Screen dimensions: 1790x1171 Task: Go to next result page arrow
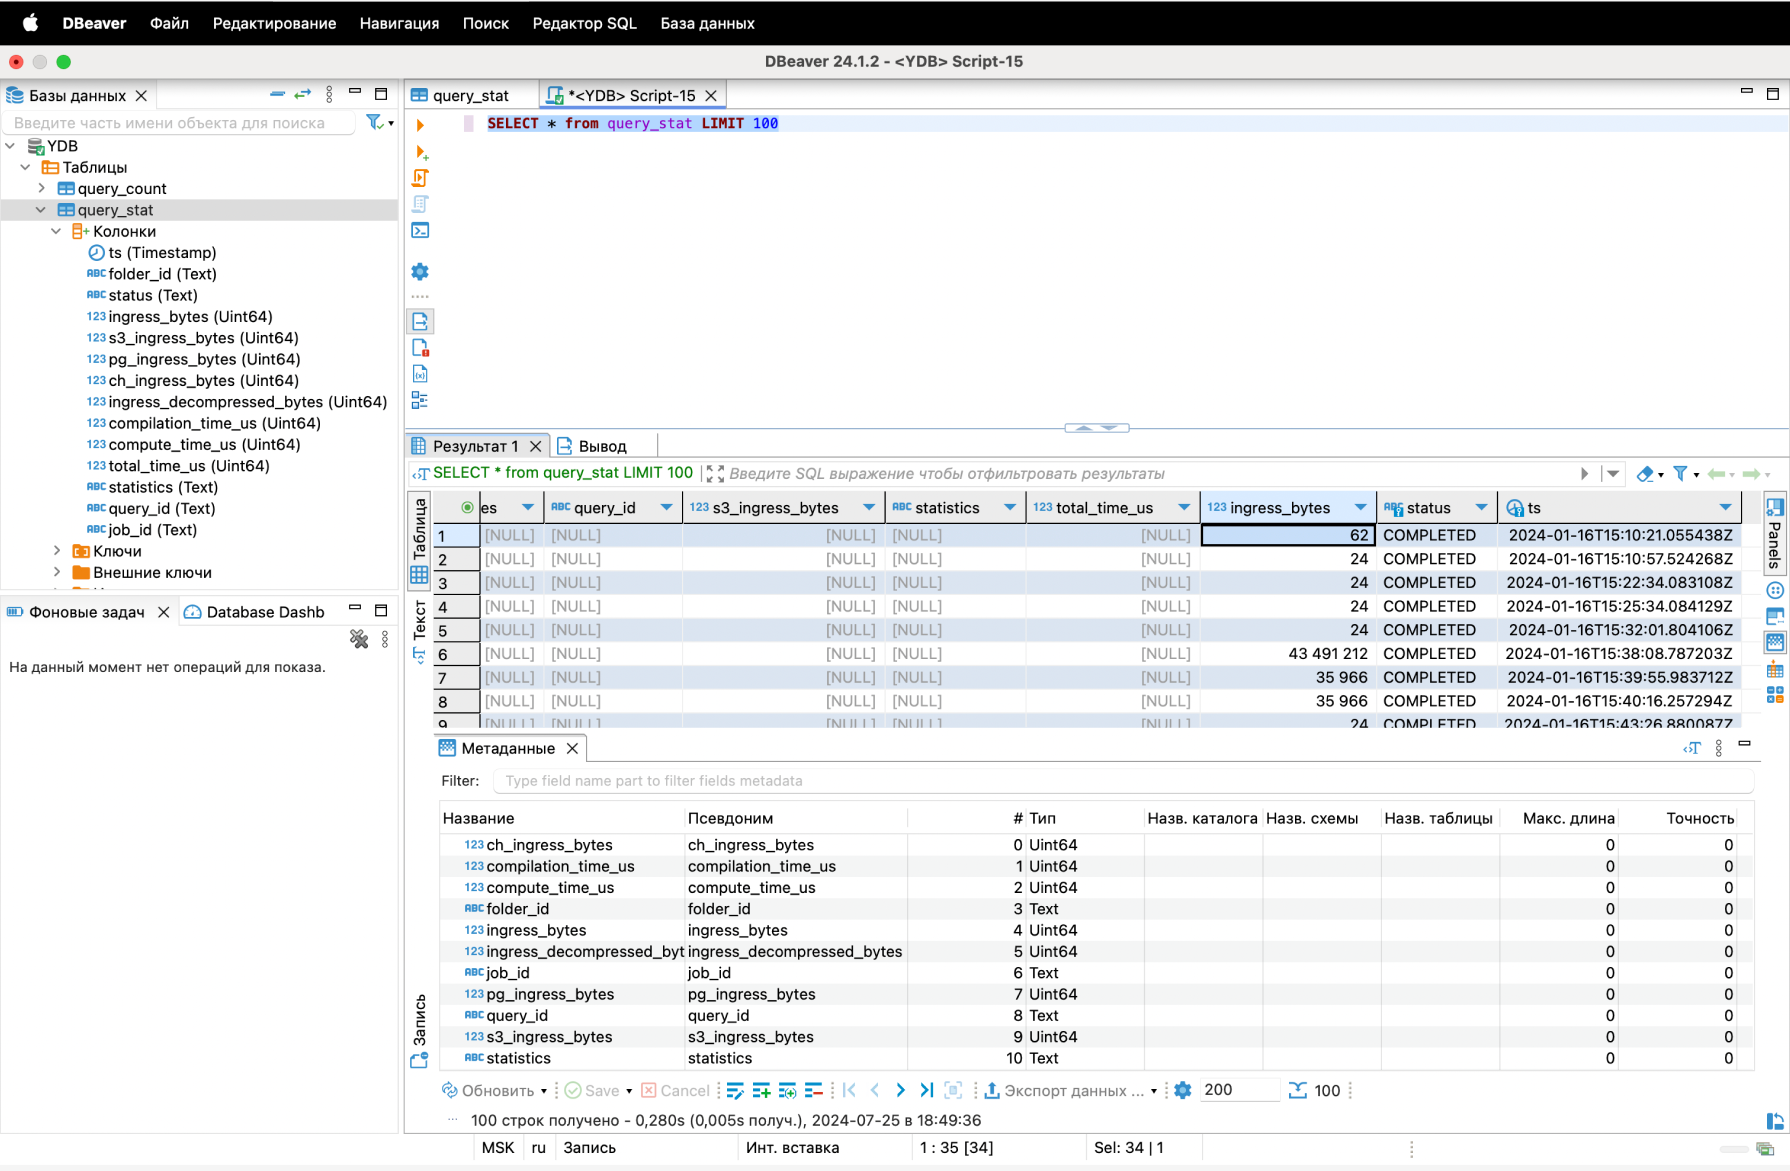pyautogui.click(x=900, y=1090)
